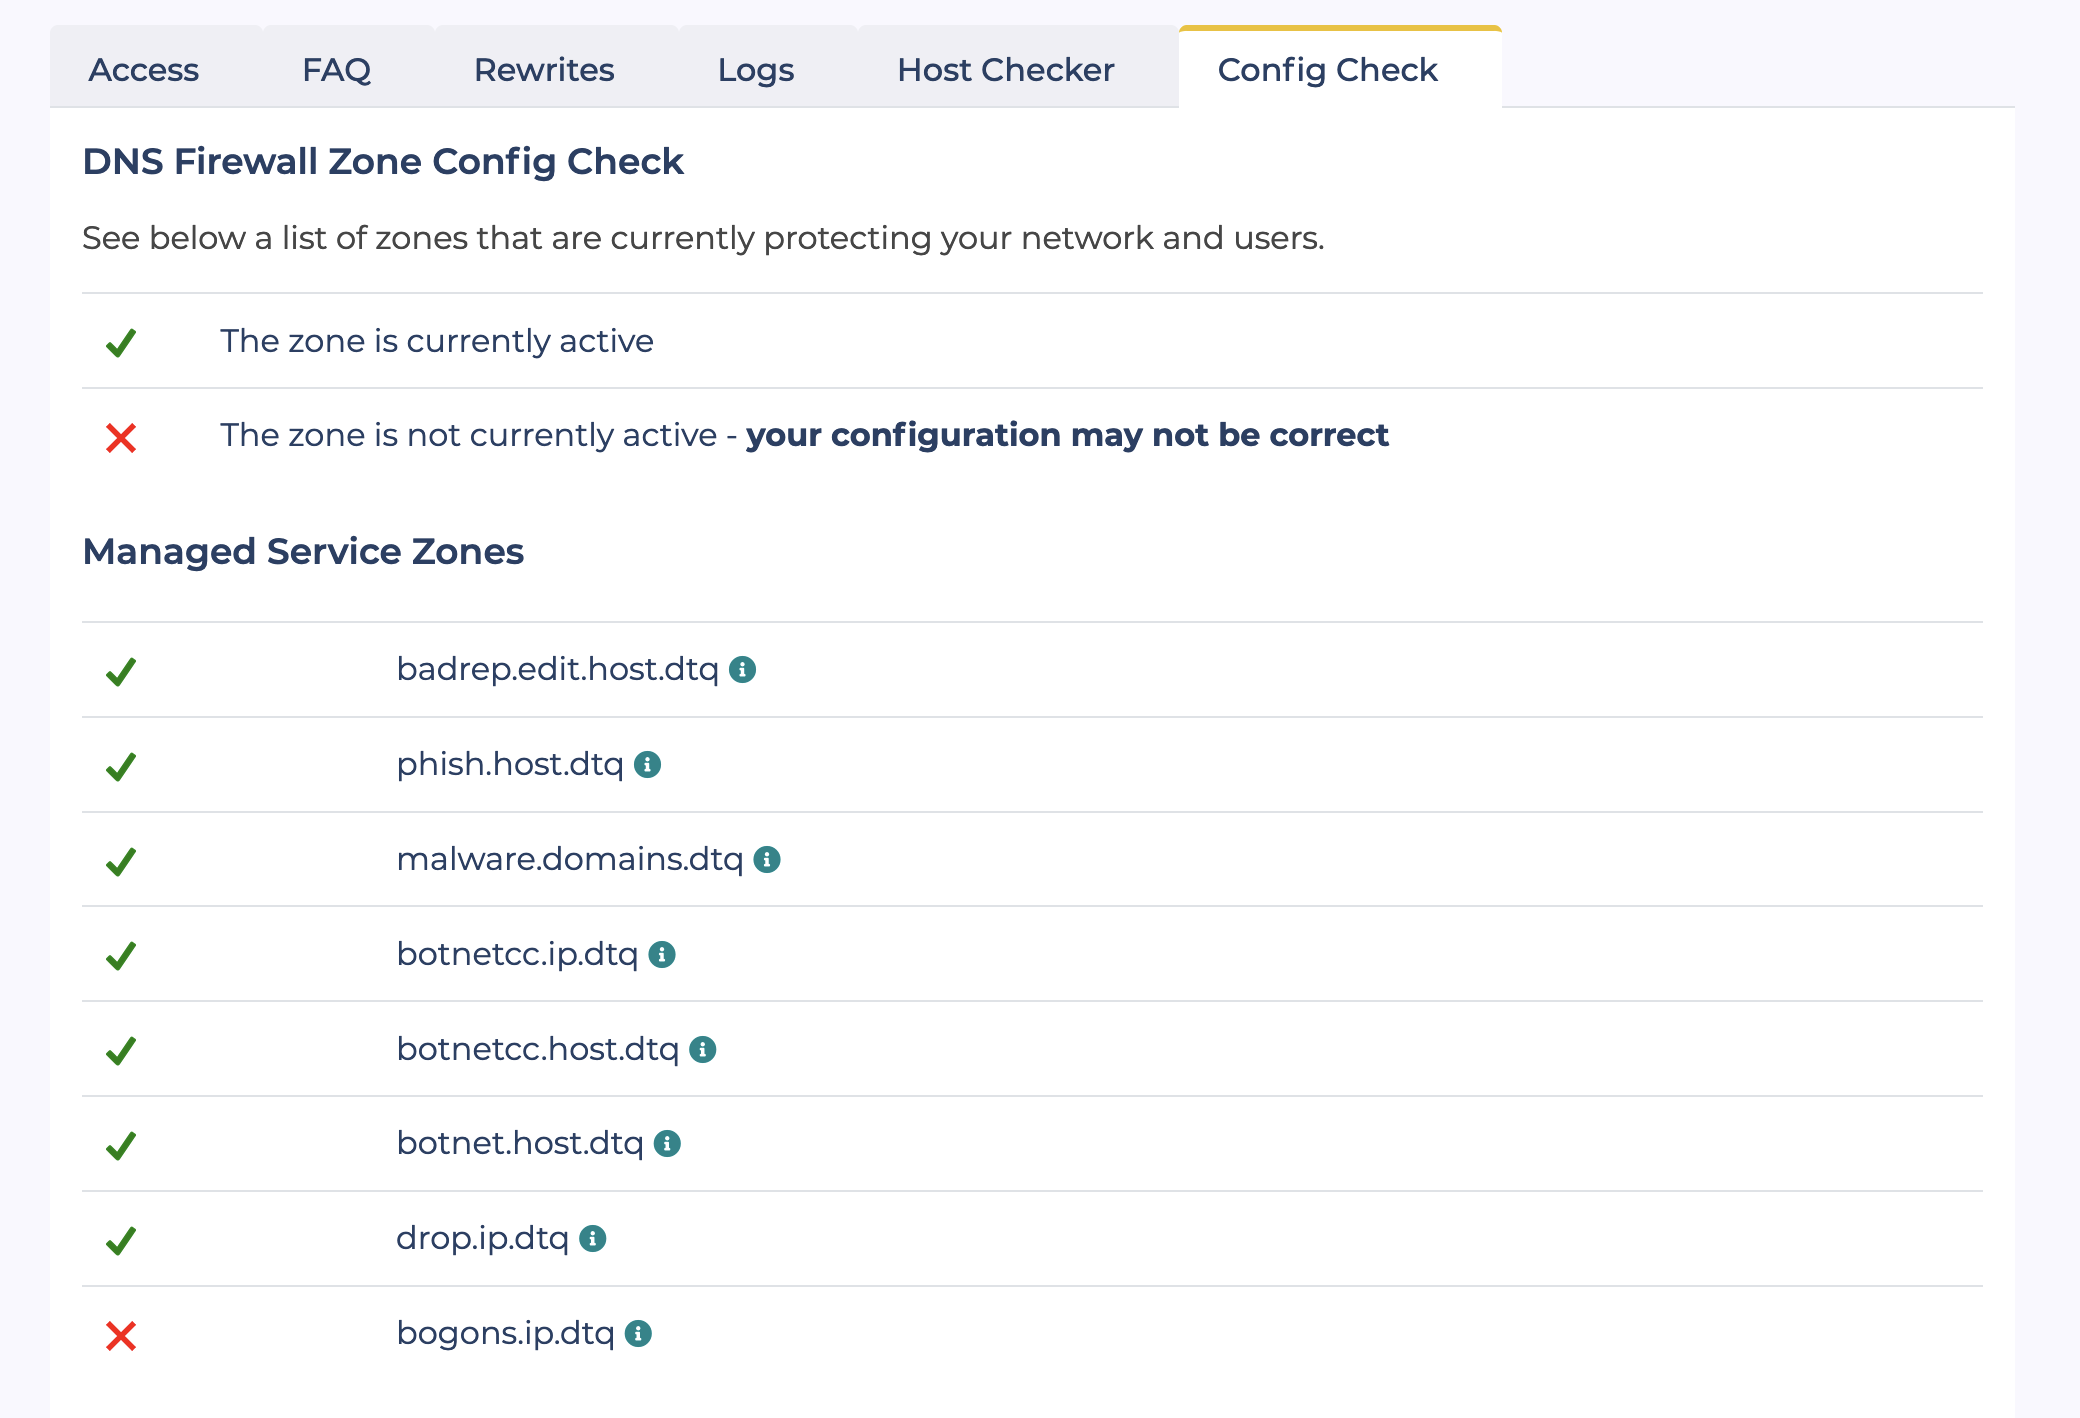Open info icon for drop.ip.dtq
Screen dimensions: 2080x1418
pos(593,1238)
